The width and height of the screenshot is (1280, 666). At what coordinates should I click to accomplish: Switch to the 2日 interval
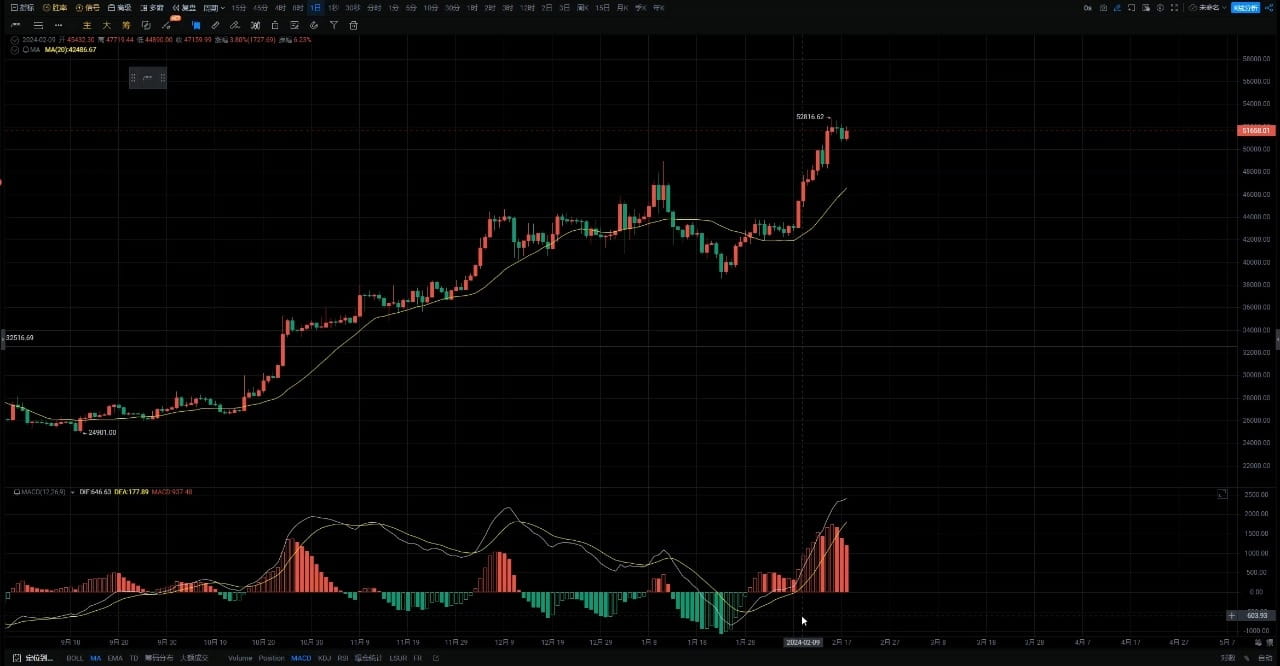[x=547, y=8]
